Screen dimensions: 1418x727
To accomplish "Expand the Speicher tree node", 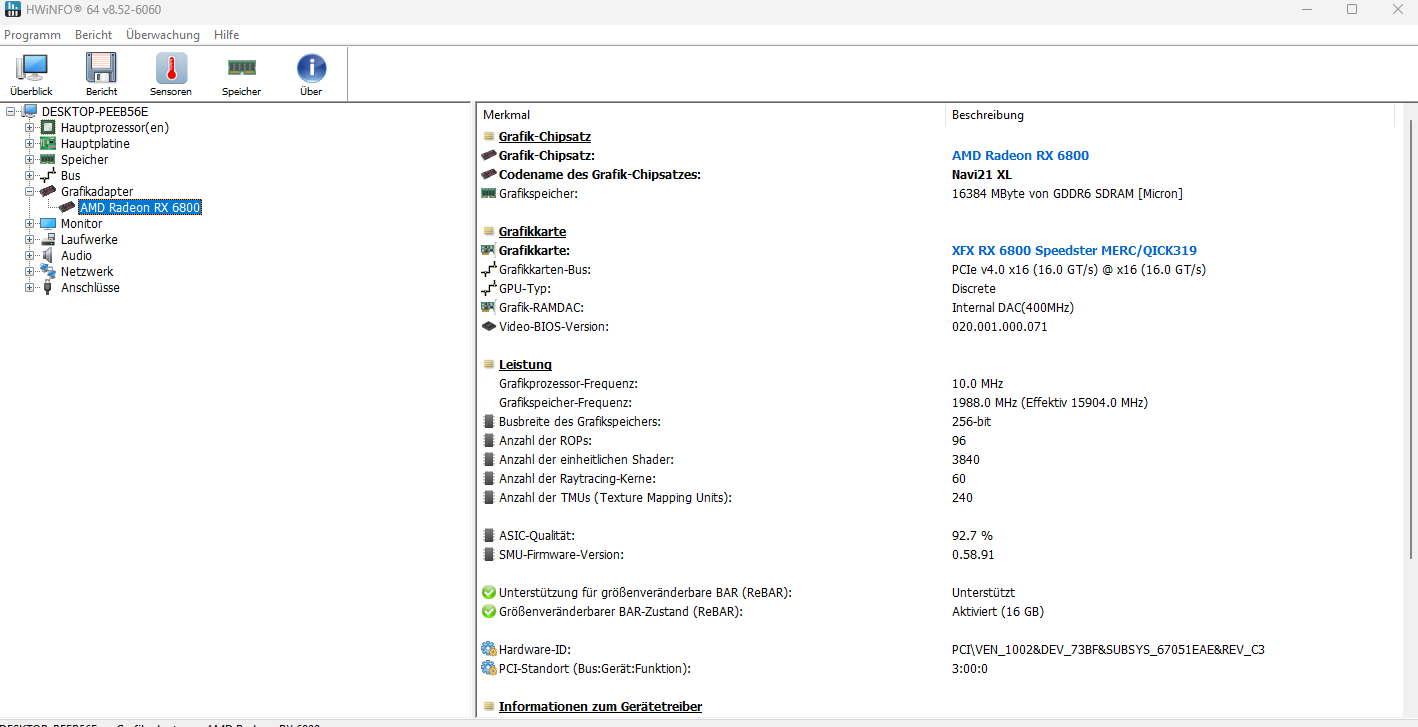I will [30, 159].
